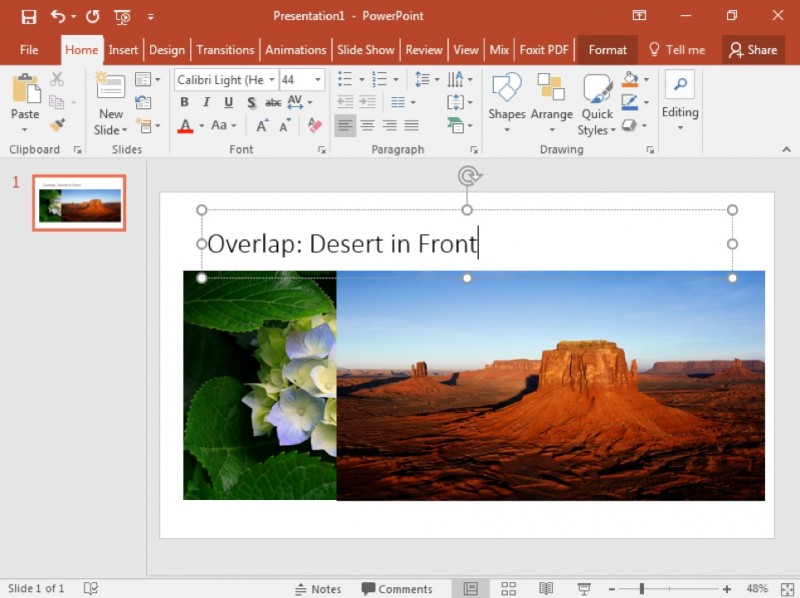Click the Share button
800x598 pixels.
[x=753, y=50]
